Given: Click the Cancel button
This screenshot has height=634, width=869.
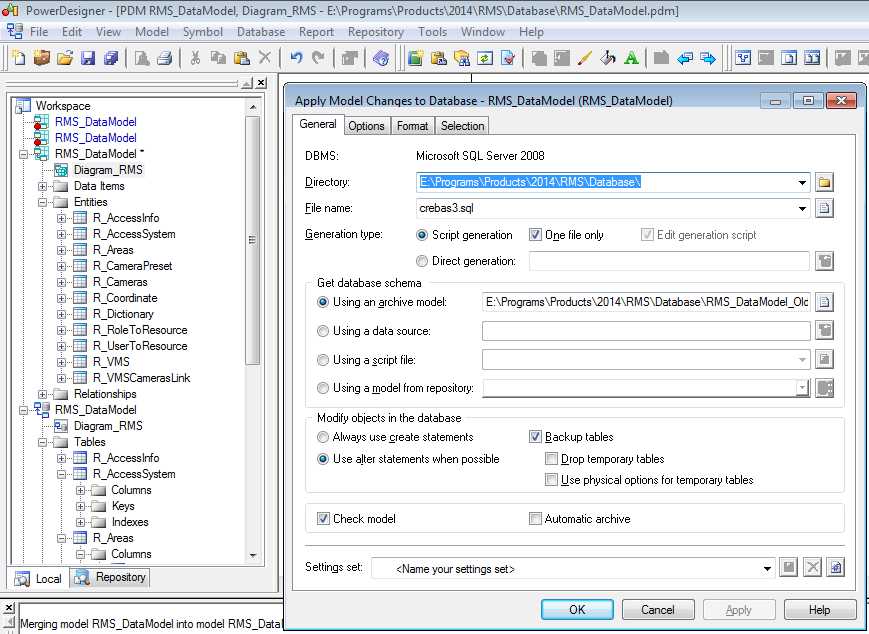Looking at the screenshot, I should [x=658, y=610].
